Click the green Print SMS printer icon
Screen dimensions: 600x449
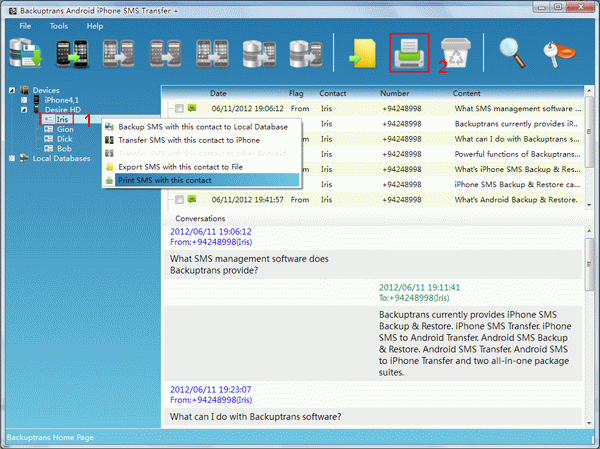click(409, 53)
